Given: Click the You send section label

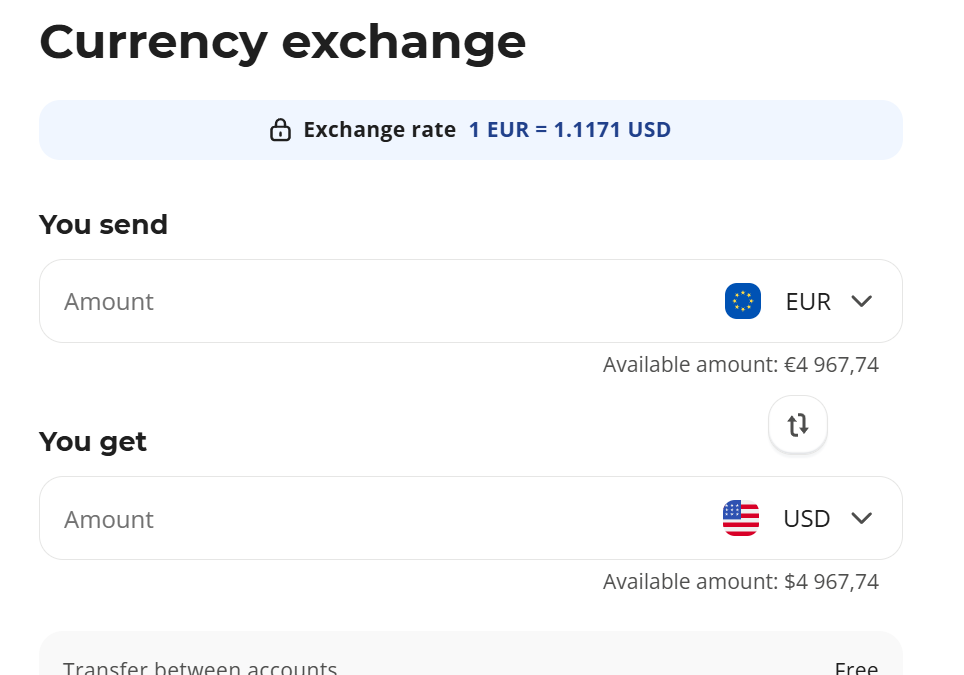Looking at the screenshot, I should click(x=103, y=225).
